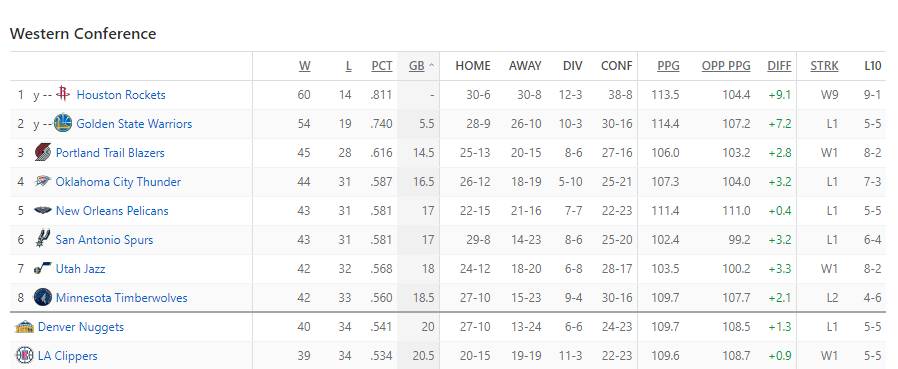Click the Portland Trail Blazers logo
The width and height of the screenshot is (898, 369).
click(x=43, y=152)
